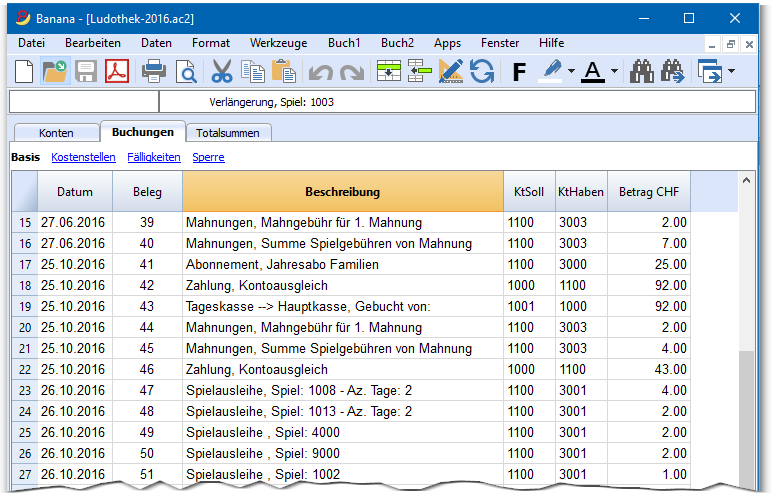This screenshot has height=502, width=771.
Task: Click the KtHaben column header
Action: [581, 192]
